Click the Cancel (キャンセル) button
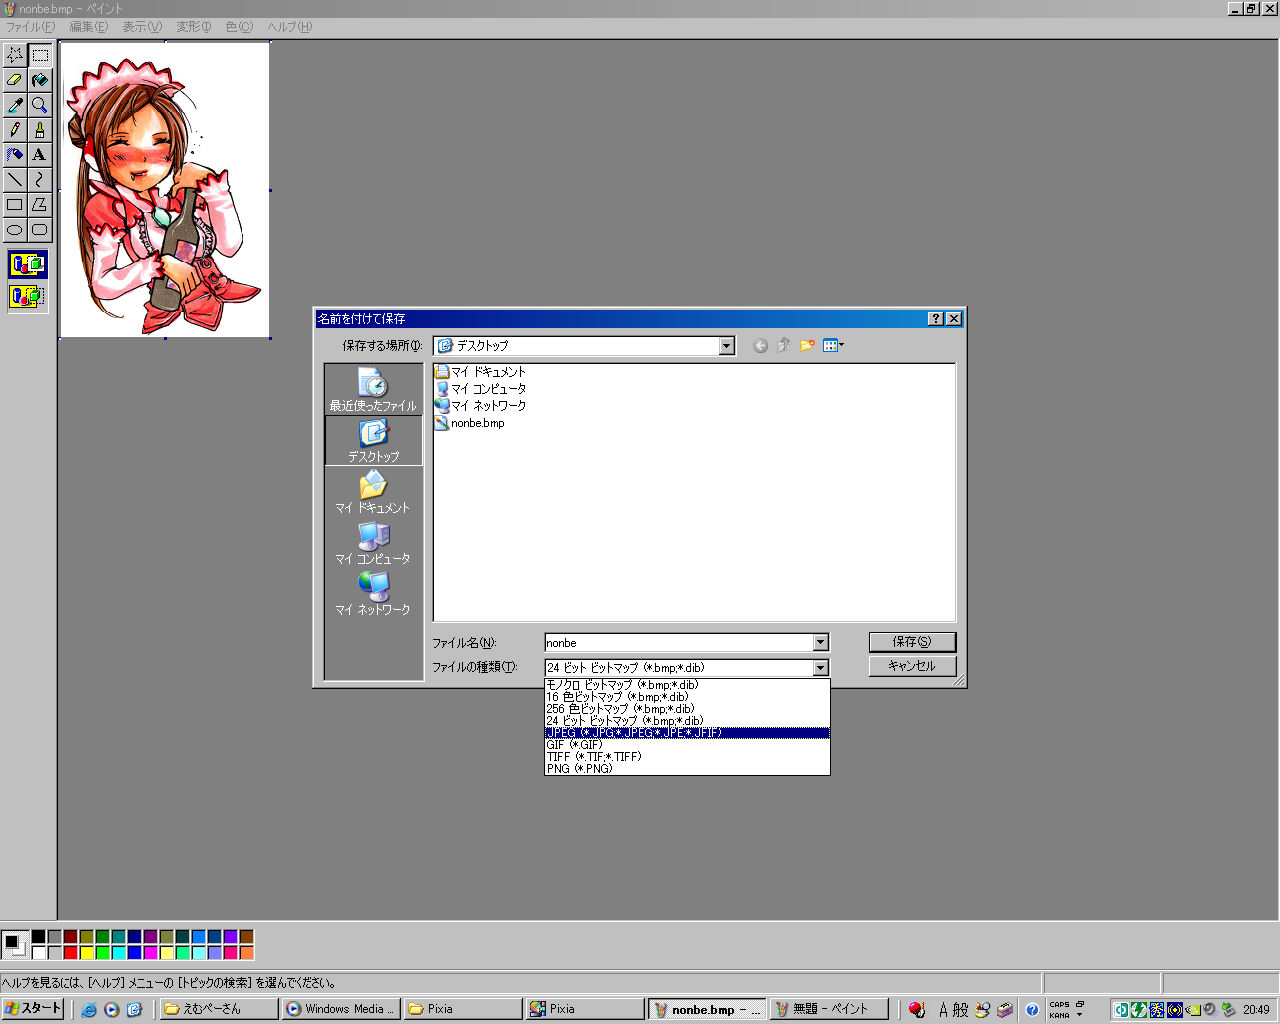Viewport: 1280px width, 1024px height. 912,666
